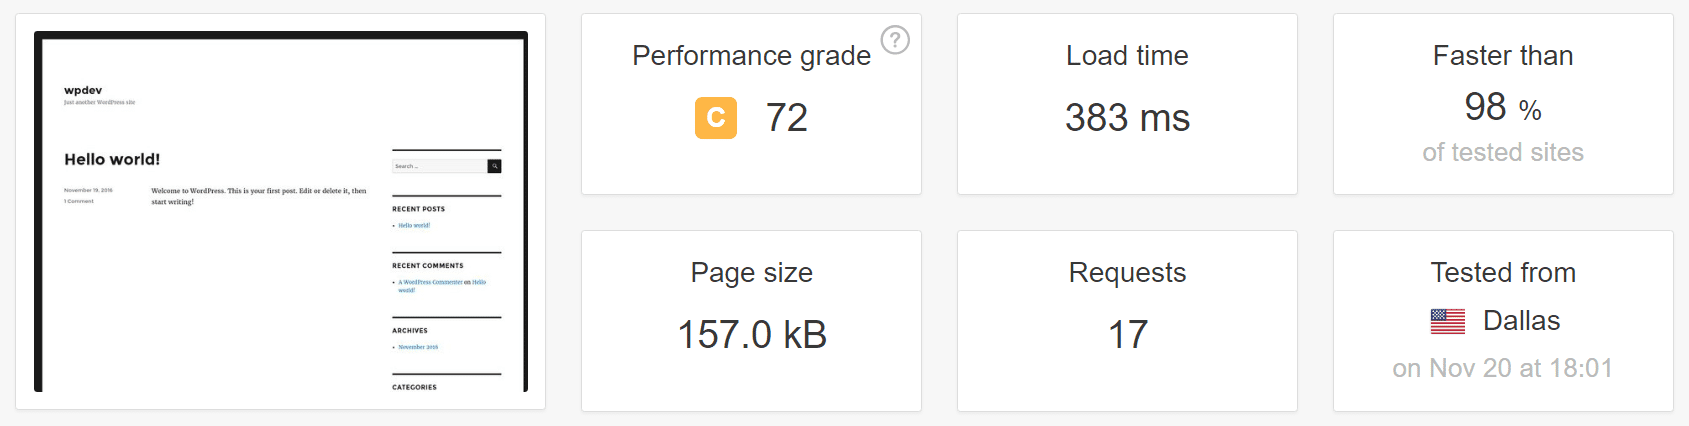The width and height of the screenshot is (1689, 426).
Task: Click the Performance grade help question mark
Action: point(895,40)
